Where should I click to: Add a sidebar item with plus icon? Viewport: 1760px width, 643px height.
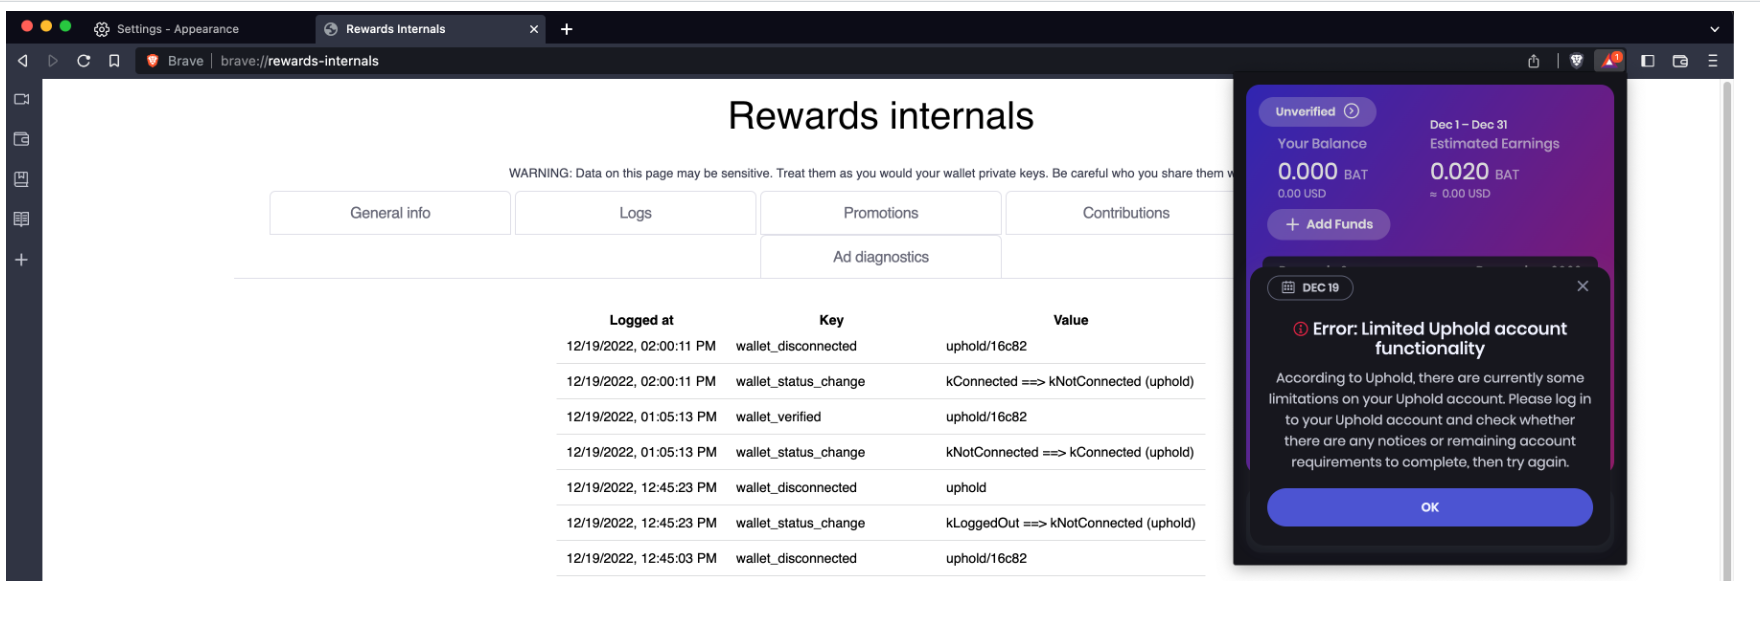[21, 260]
